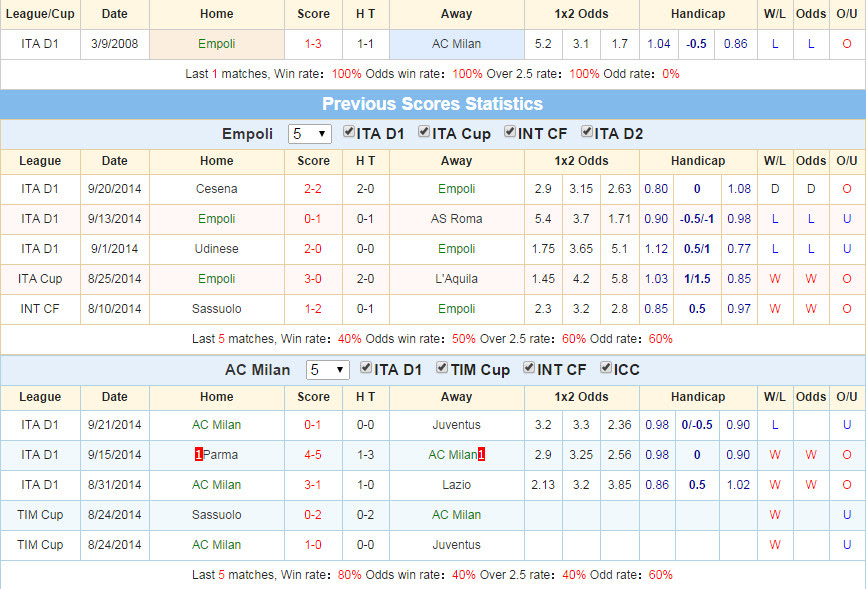Click the INT CF league cell on 8/10/2014
The width and height of the screenshot is (866, 589).
click(x=40, y=308)
